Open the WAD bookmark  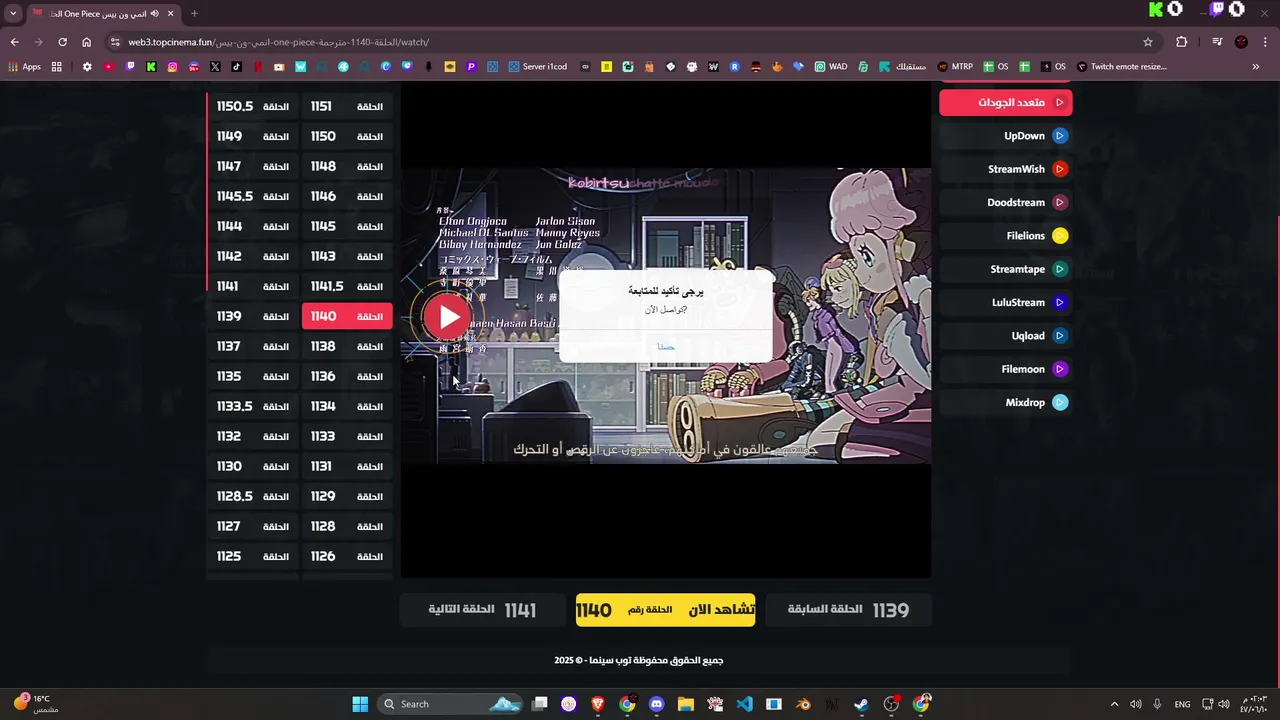coord(831,67)
